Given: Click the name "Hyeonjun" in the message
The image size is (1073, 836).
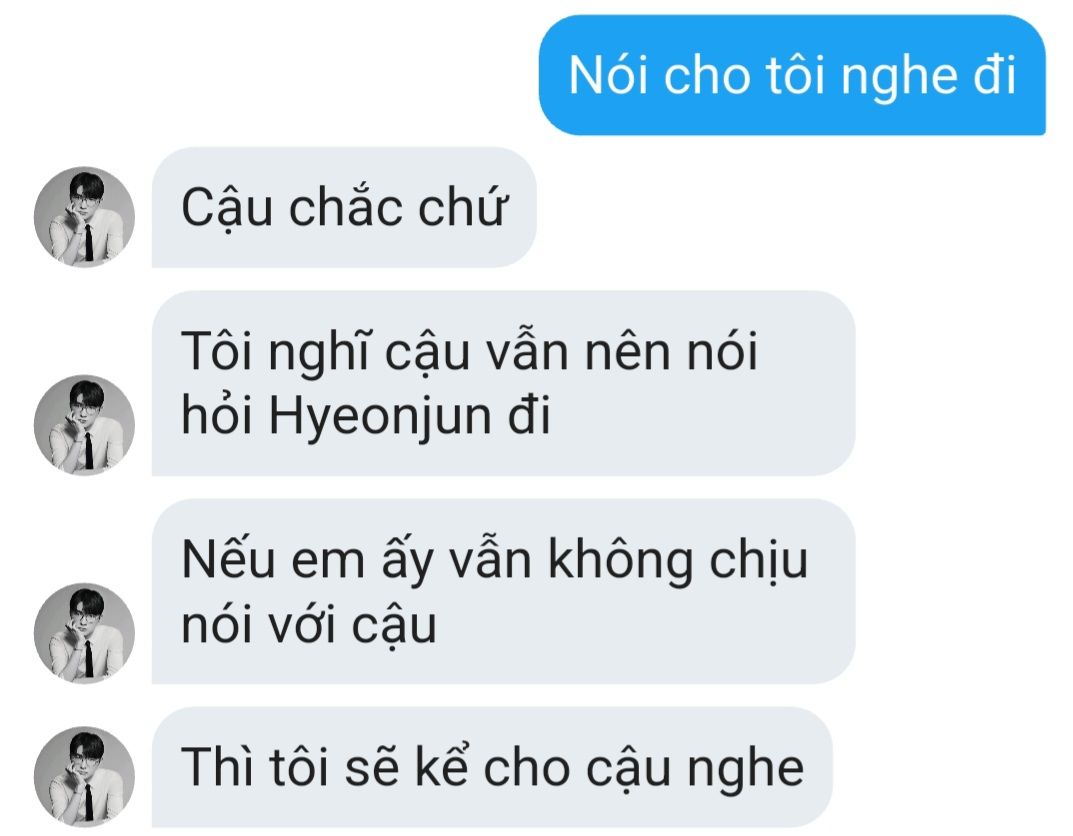Looking at the screenshot, I should (x=380, y=417).
